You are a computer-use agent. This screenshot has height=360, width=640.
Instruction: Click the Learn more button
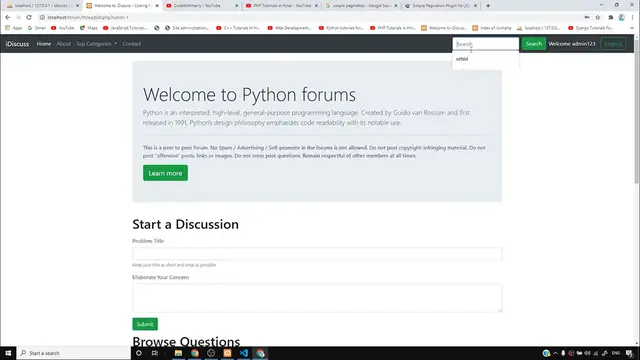(x=165, y=173)
